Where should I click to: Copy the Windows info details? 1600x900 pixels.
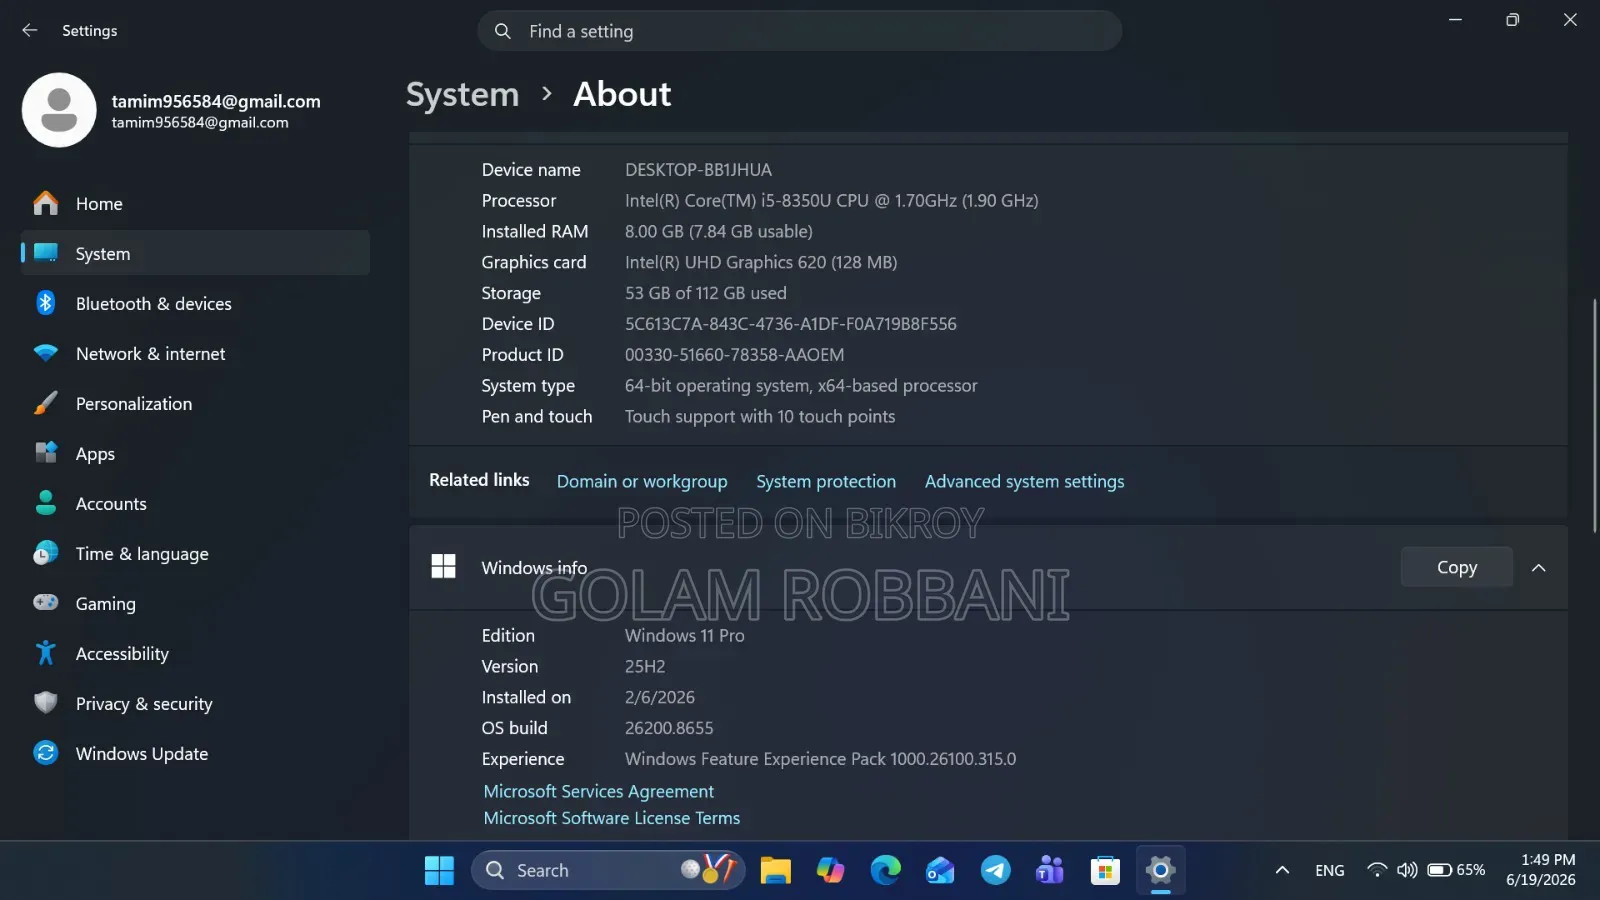click(x=1456, y=567)
